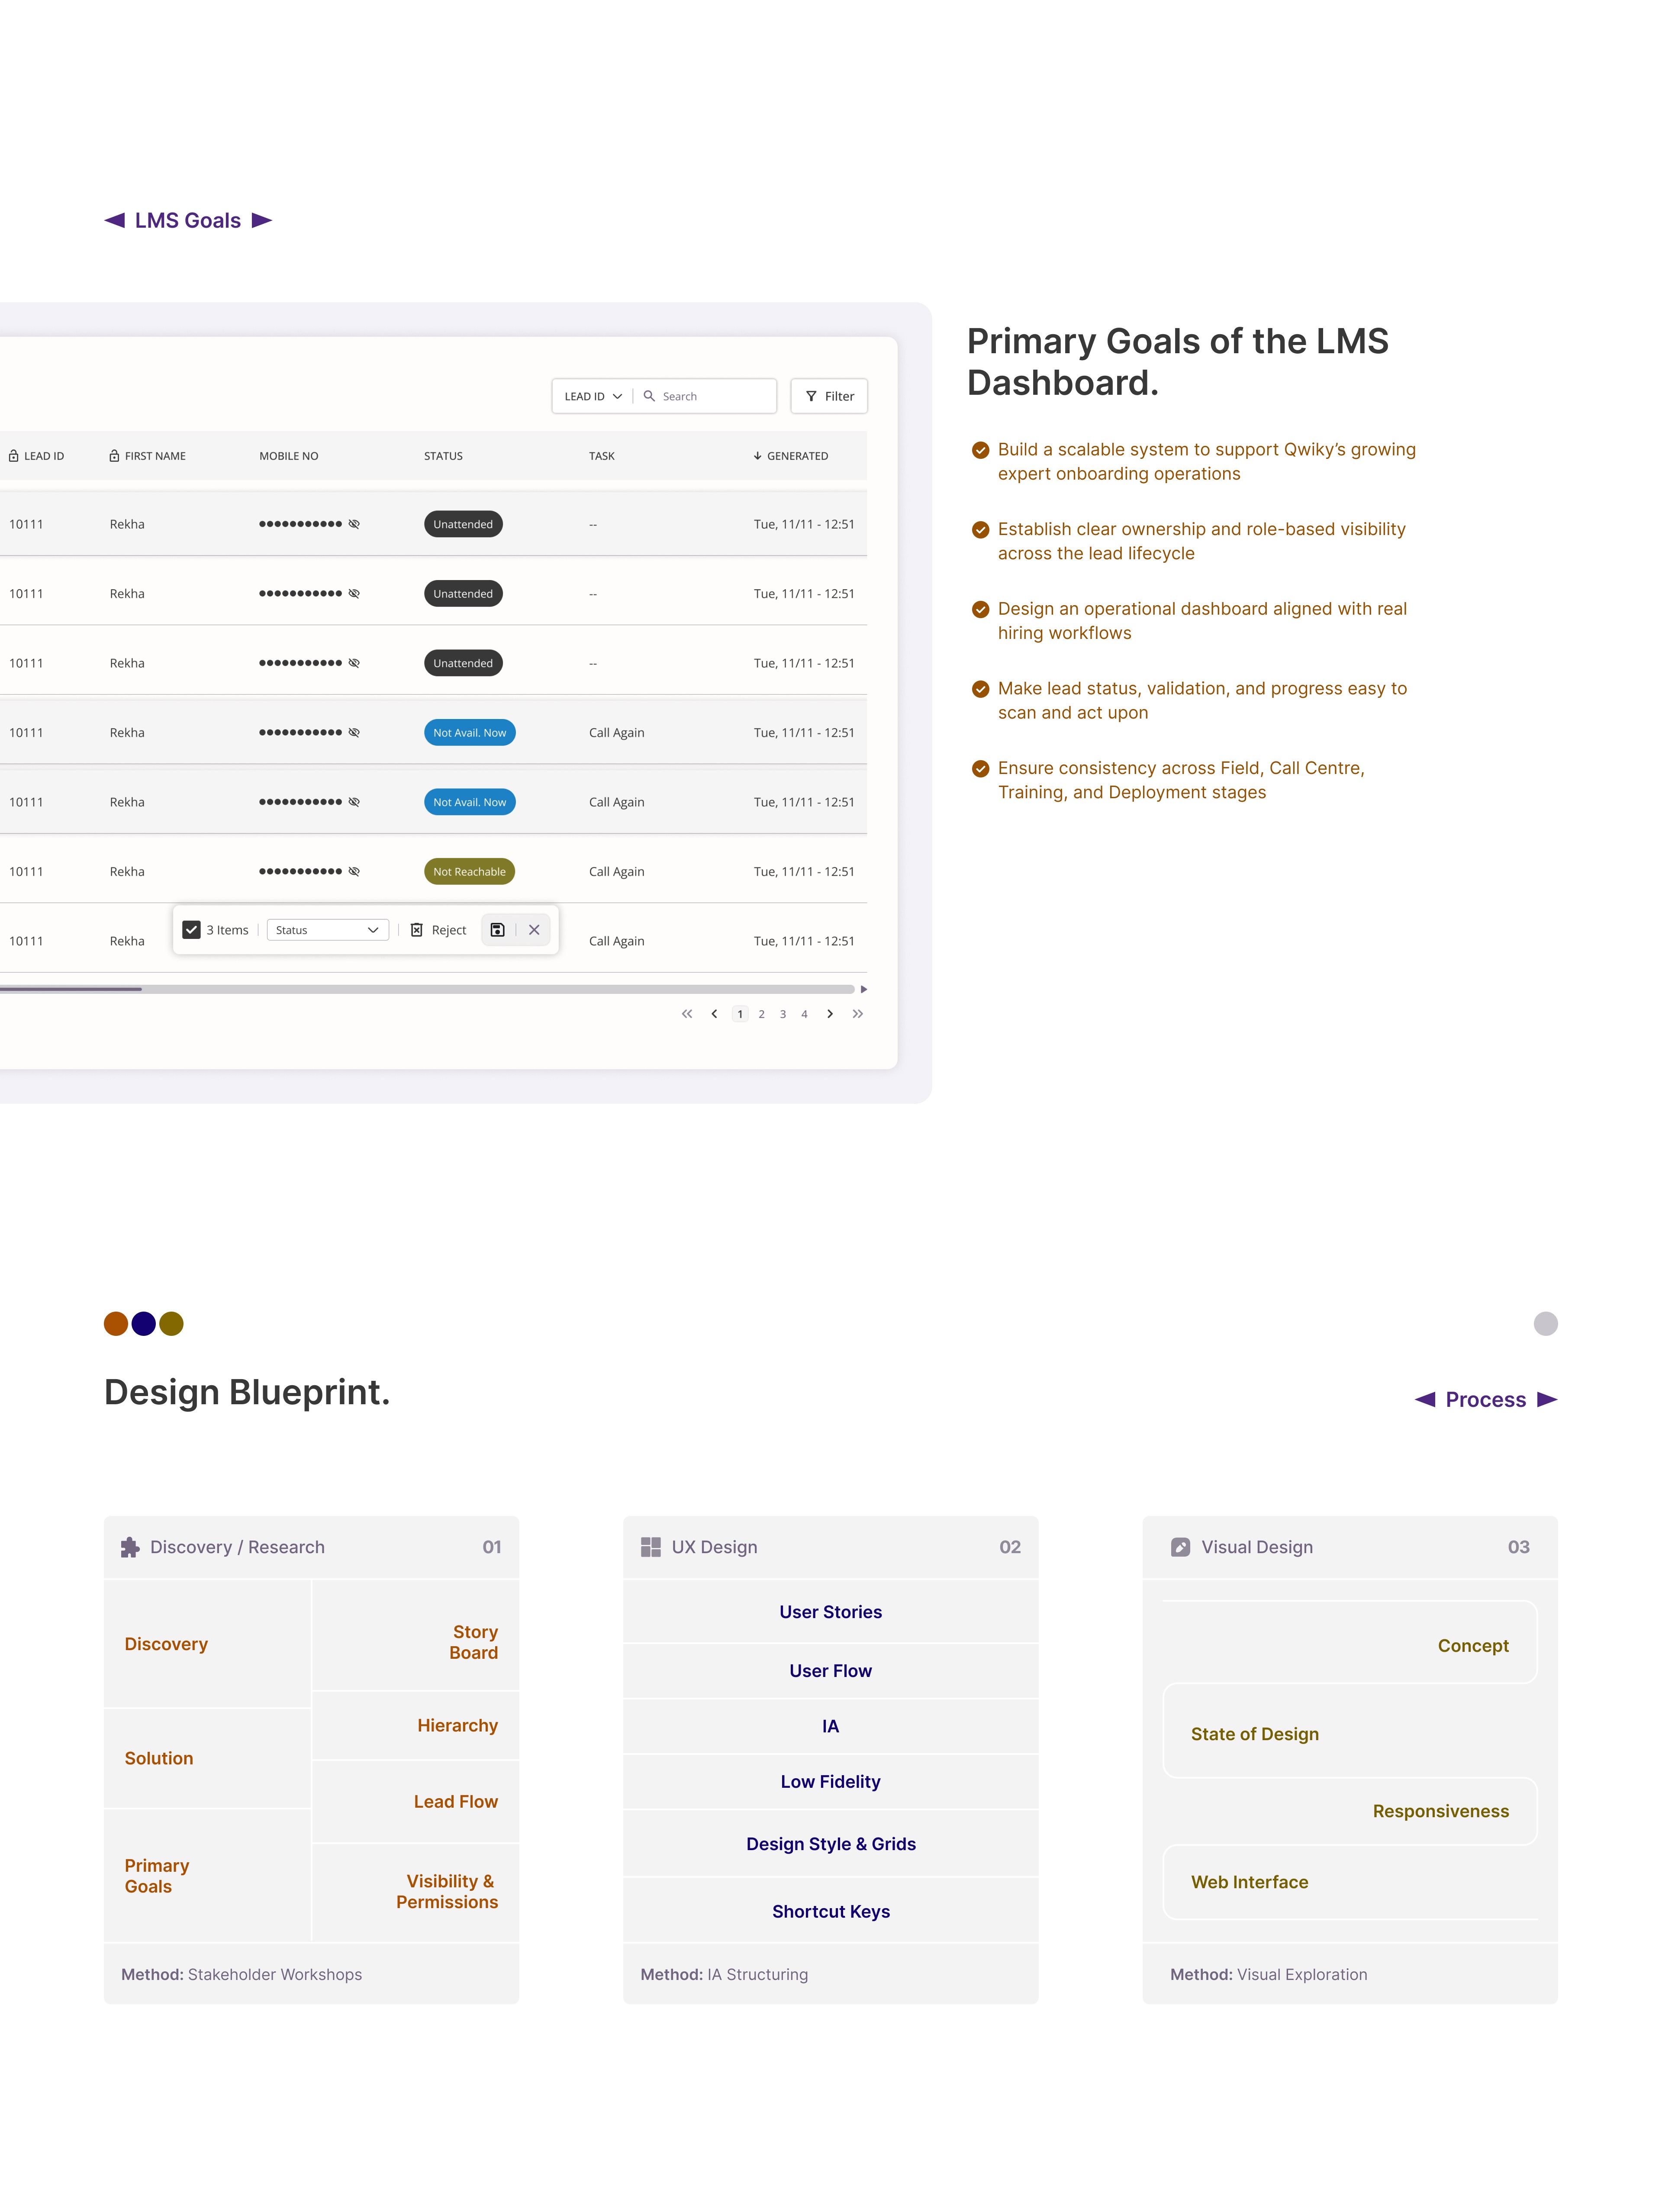Jump to last page with double chevron

click(857, 1014)
